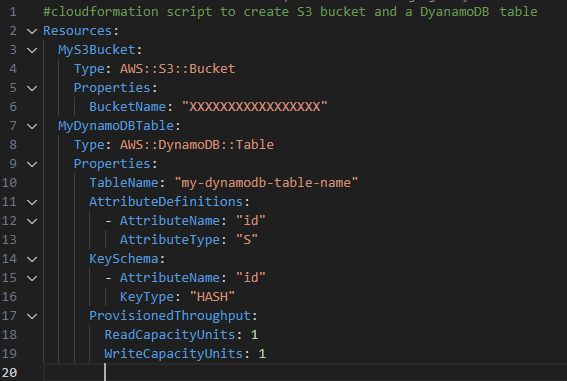
Task: Collapse the Resources block on line 2
Action: [x=32, y=31]
